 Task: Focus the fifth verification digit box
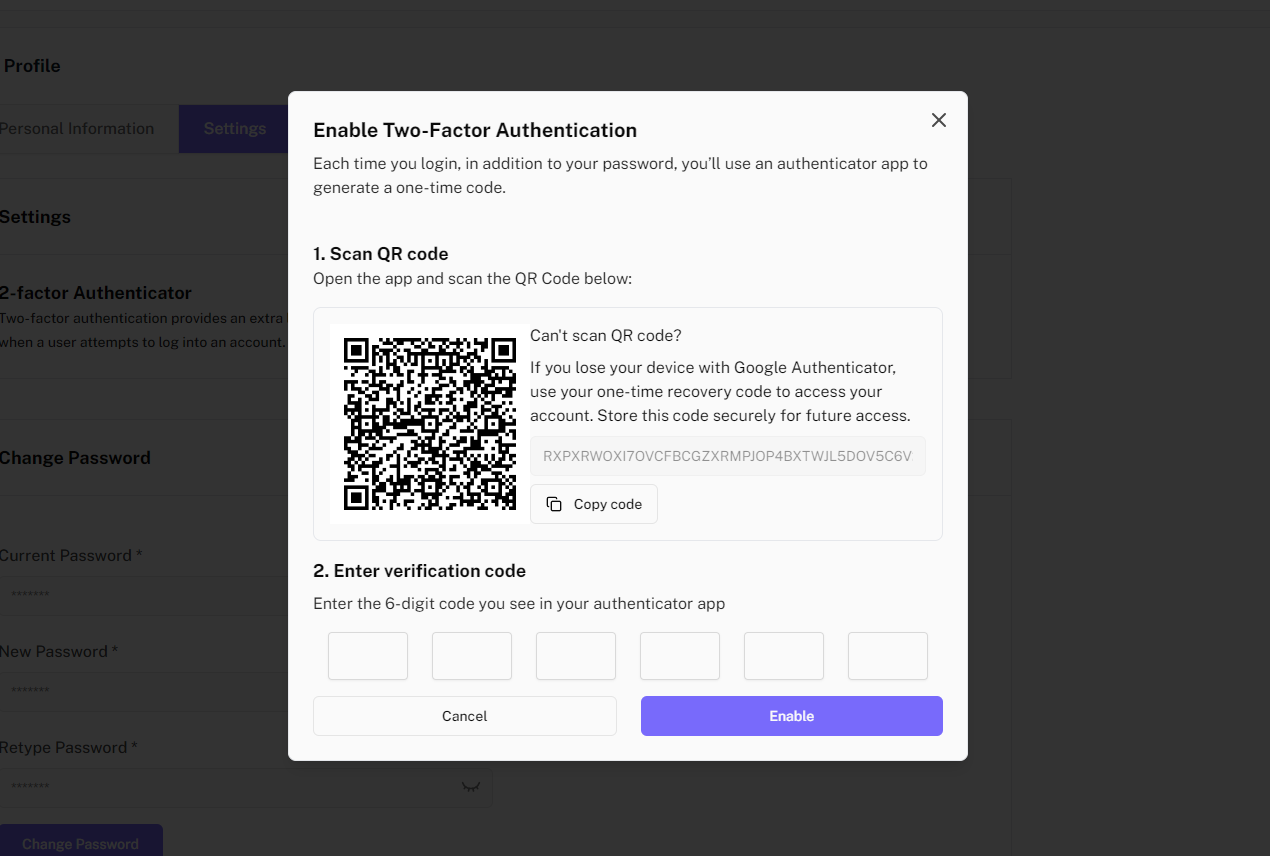[784, 656]
